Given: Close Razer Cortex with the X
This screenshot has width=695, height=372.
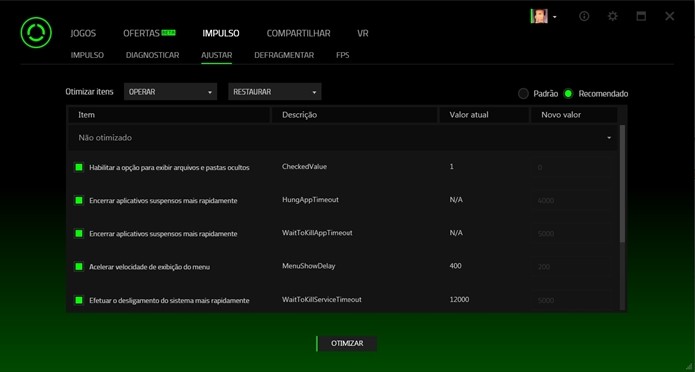Looking at the screenshot, I should (x=669, y=16).
